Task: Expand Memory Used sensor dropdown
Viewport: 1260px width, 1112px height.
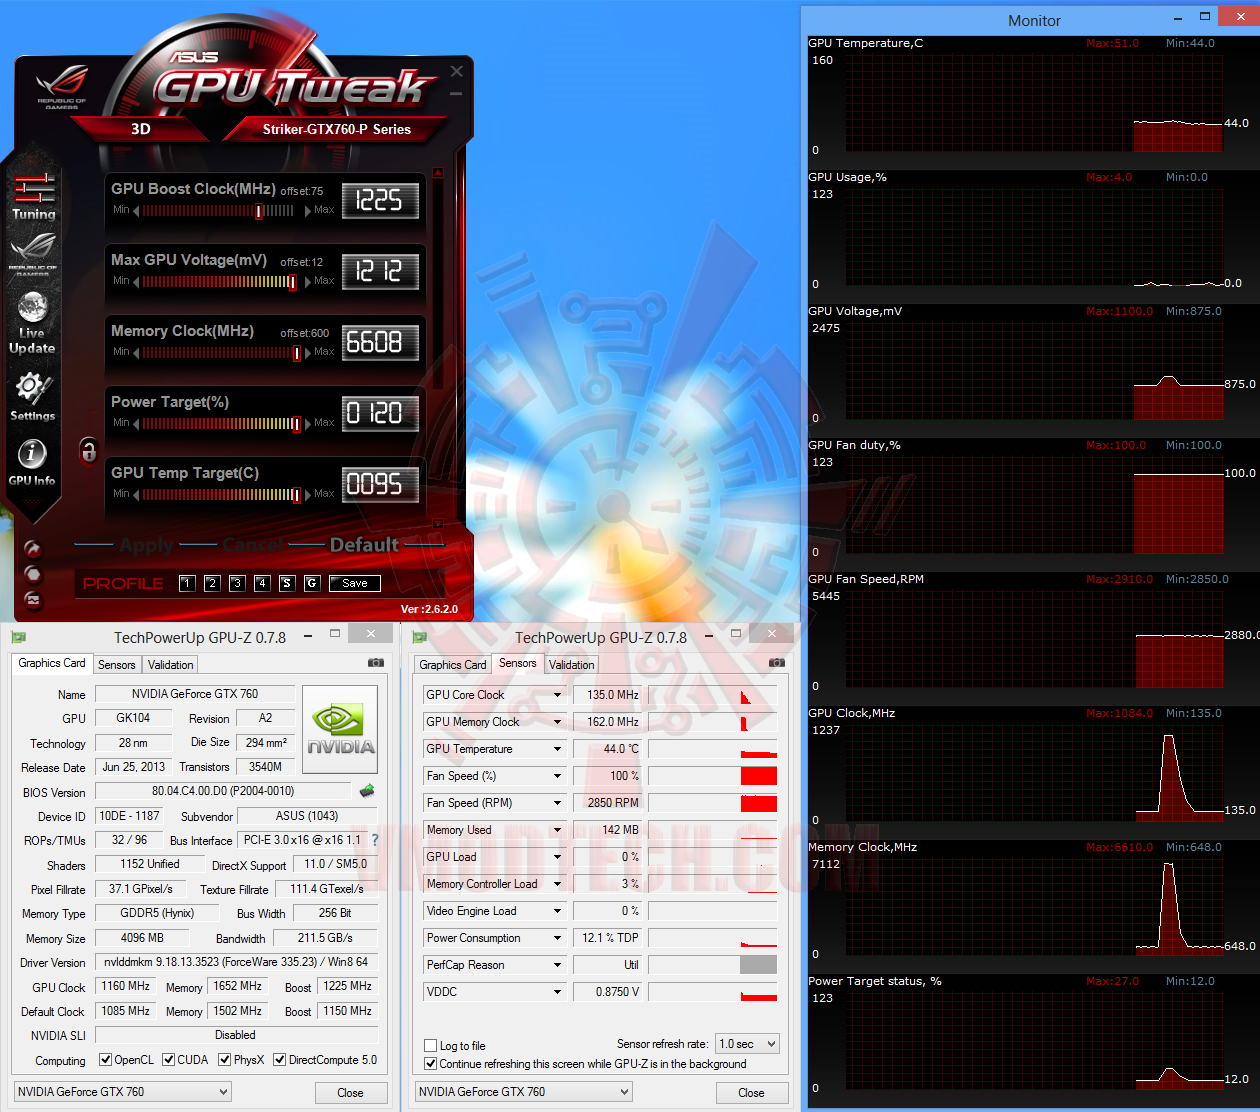Action: click(x=558, y=830)
